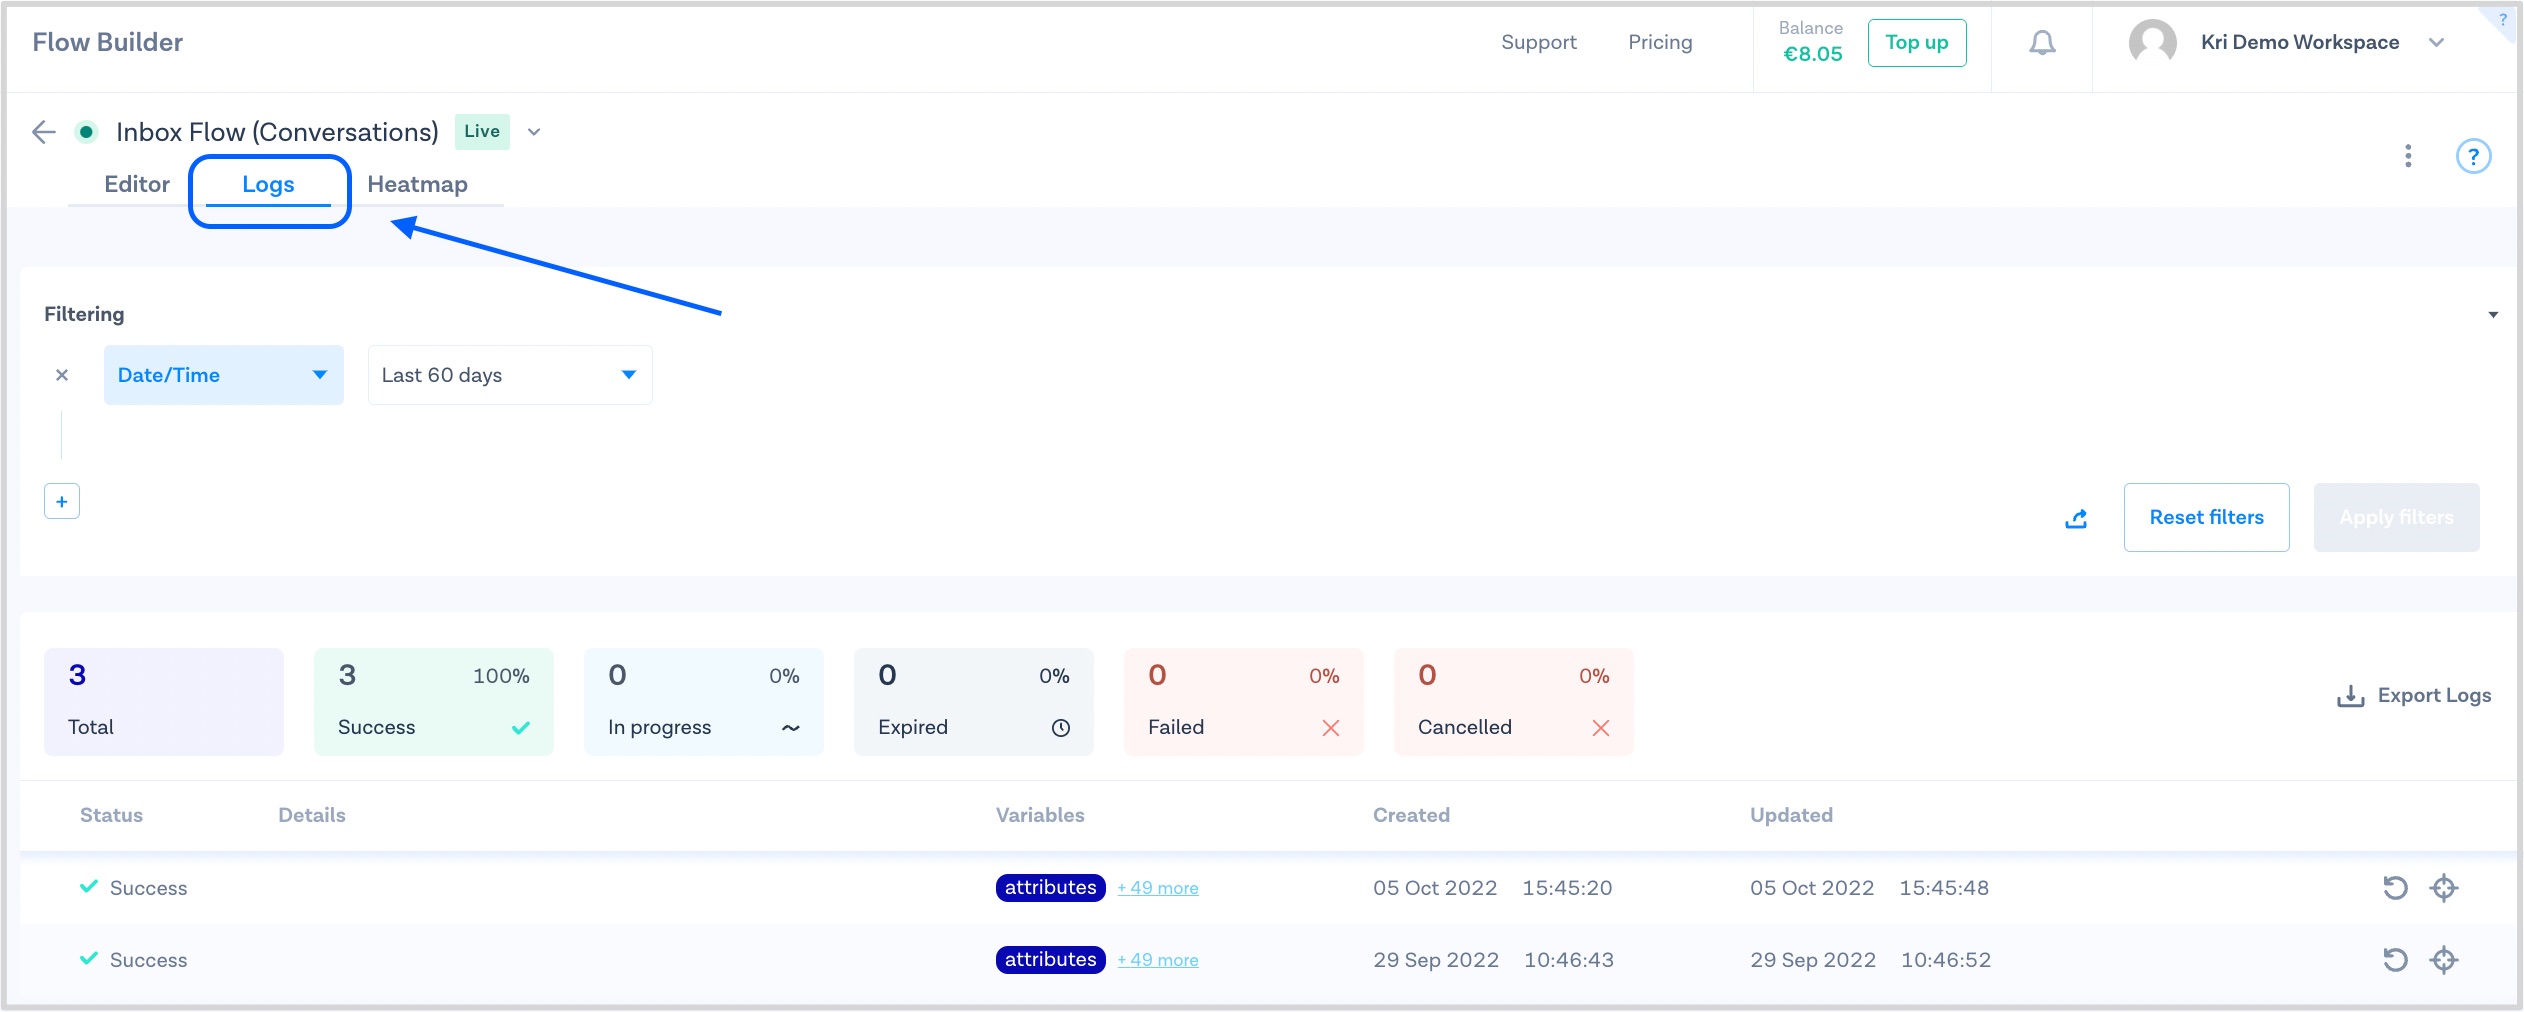Screen dimensions: 2524x1012
Task: Switch to the Editor tab
Action: click(x=137, y=184)
